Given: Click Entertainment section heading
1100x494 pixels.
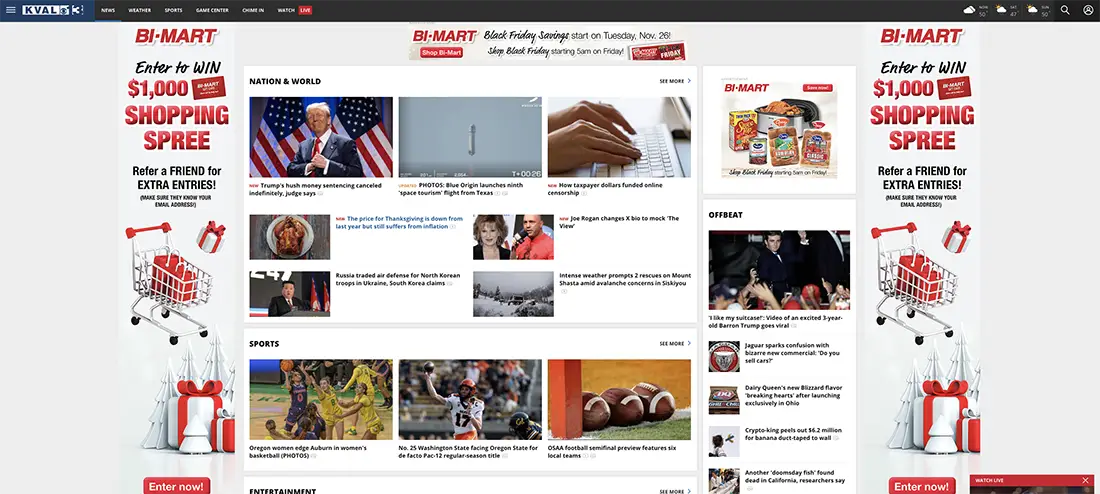Looking at the screenshot, I should point(283,491).
